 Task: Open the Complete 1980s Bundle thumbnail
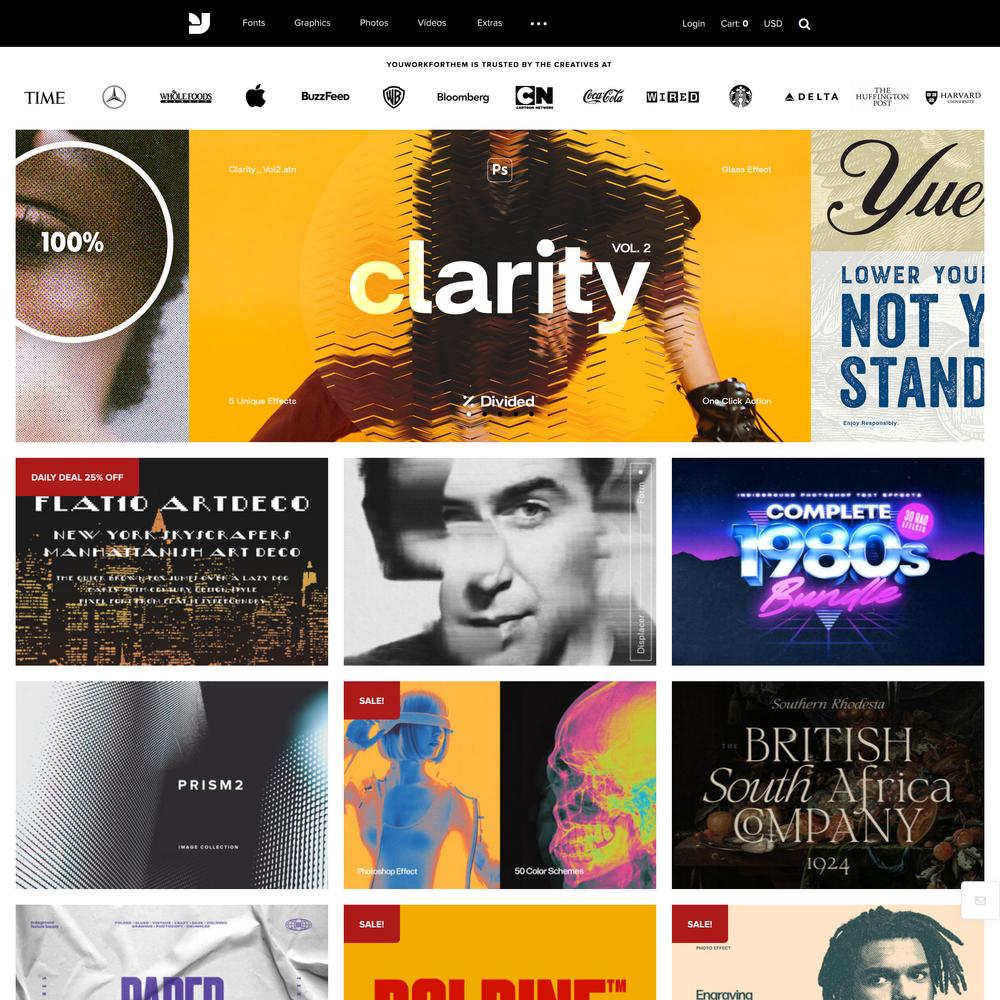click(828, 561)
